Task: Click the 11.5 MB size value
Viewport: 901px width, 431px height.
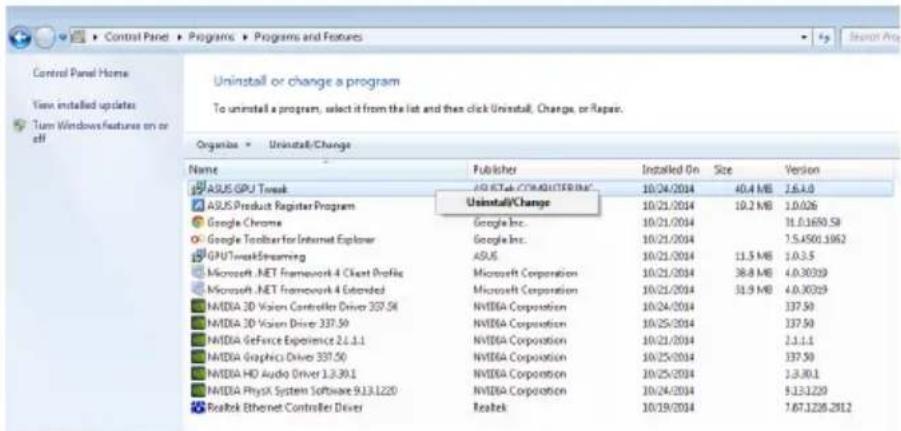Action: 753,256
